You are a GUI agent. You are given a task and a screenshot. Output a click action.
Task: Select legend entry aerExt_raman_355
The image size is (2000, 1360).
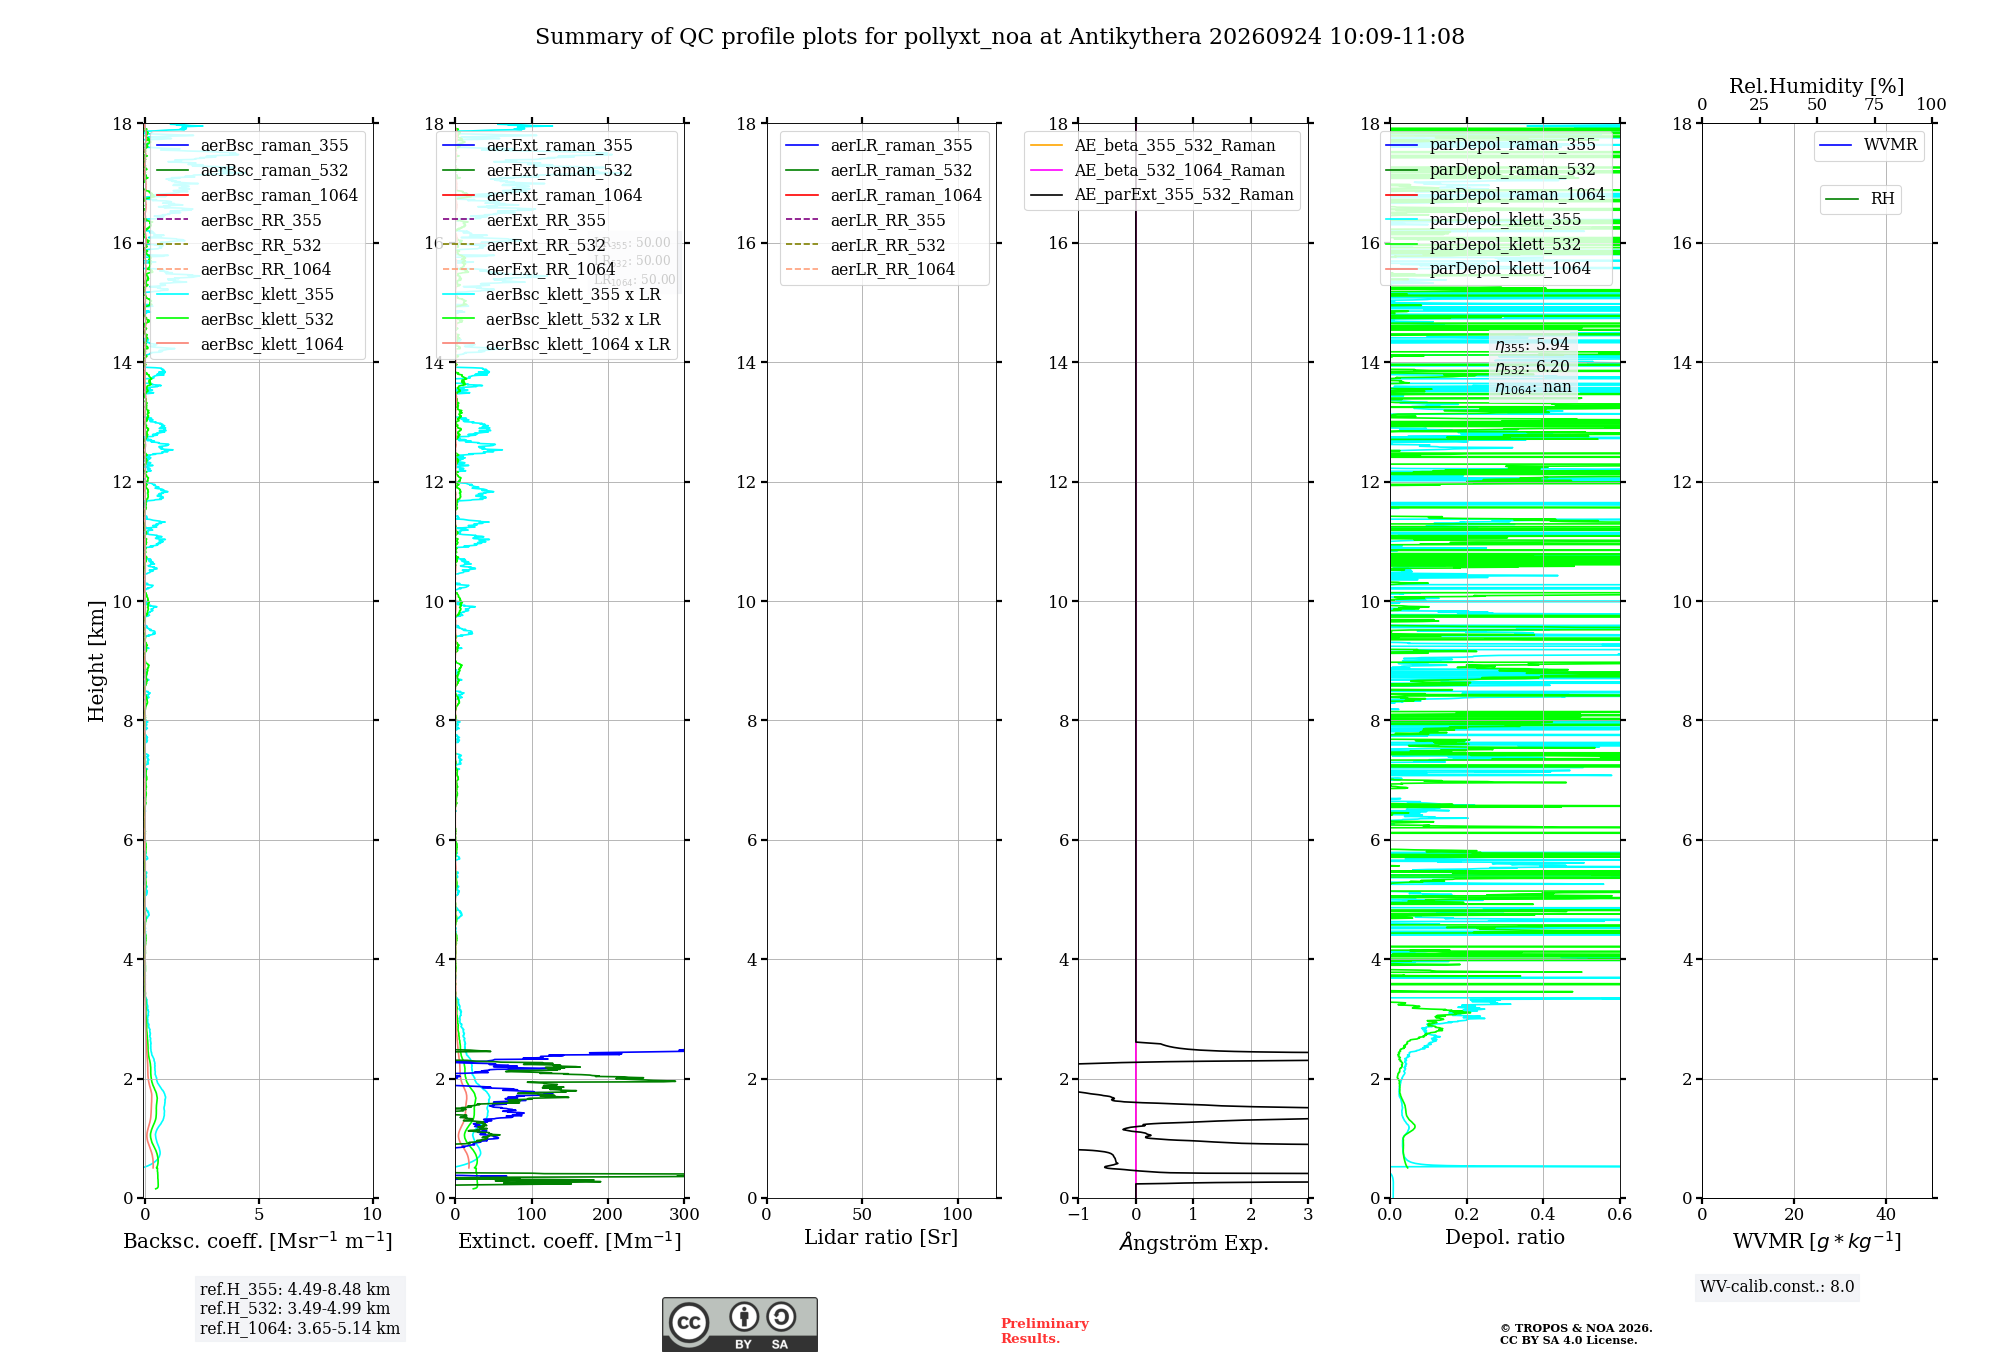538,146
